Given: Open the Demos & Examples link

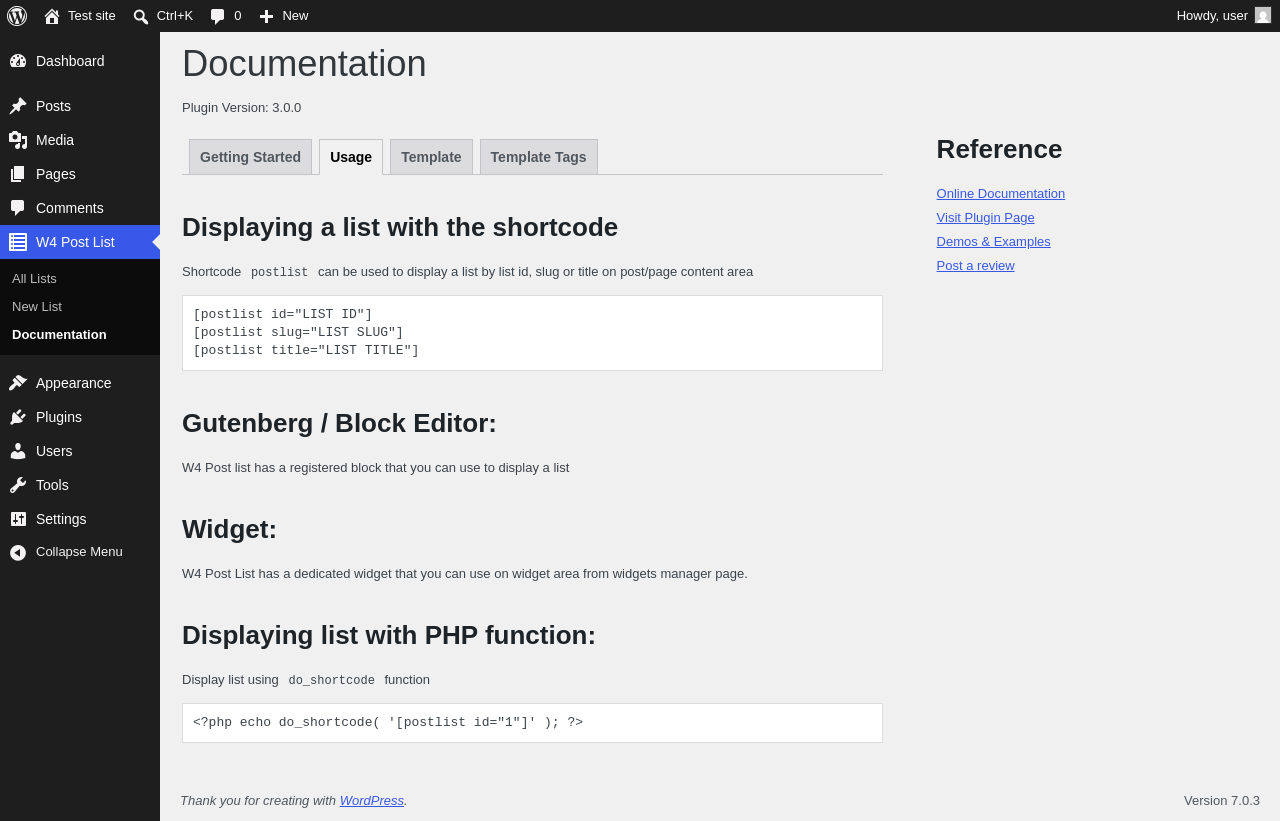Looking at the screenshot, I should pyautogui.click(x=994, y=242).
